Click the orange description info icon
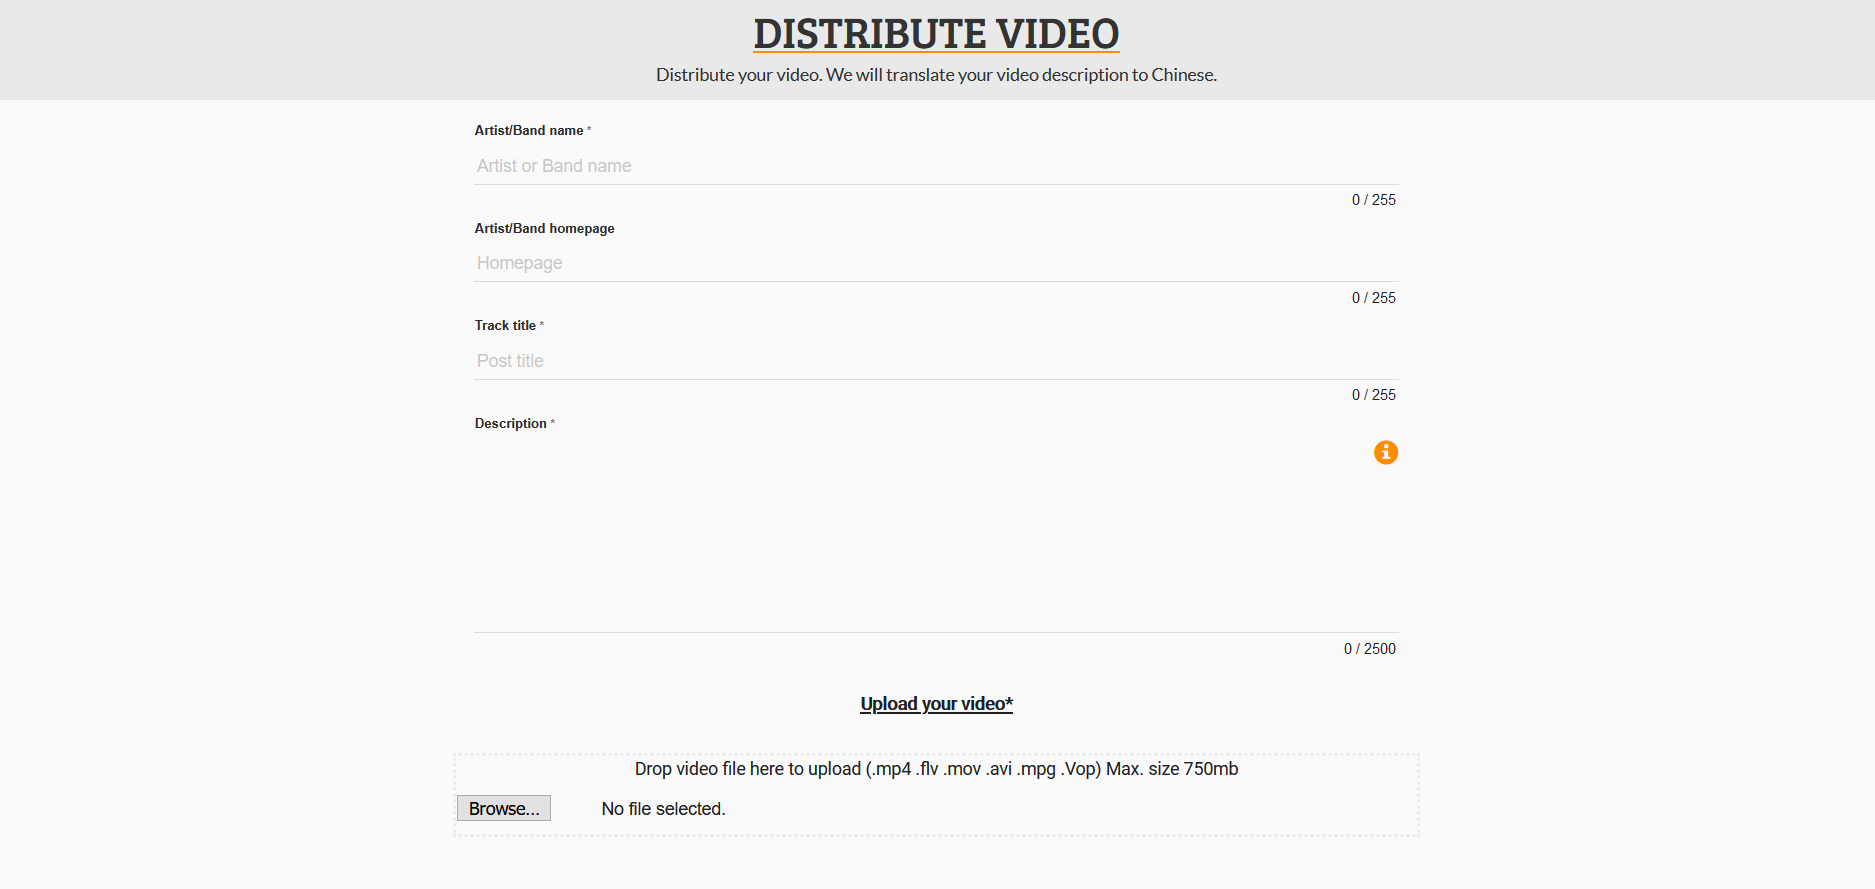The width and height of the screenshot is (1875, 889). (x=1385, y=453)
